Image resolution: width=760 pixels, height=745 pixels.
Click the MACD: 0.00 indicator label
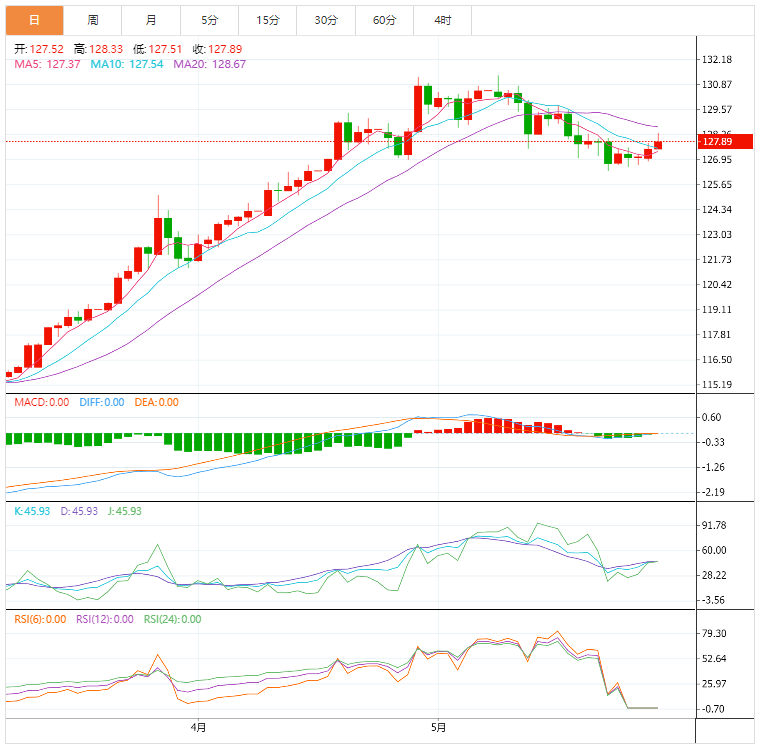[x=41, y=402]
